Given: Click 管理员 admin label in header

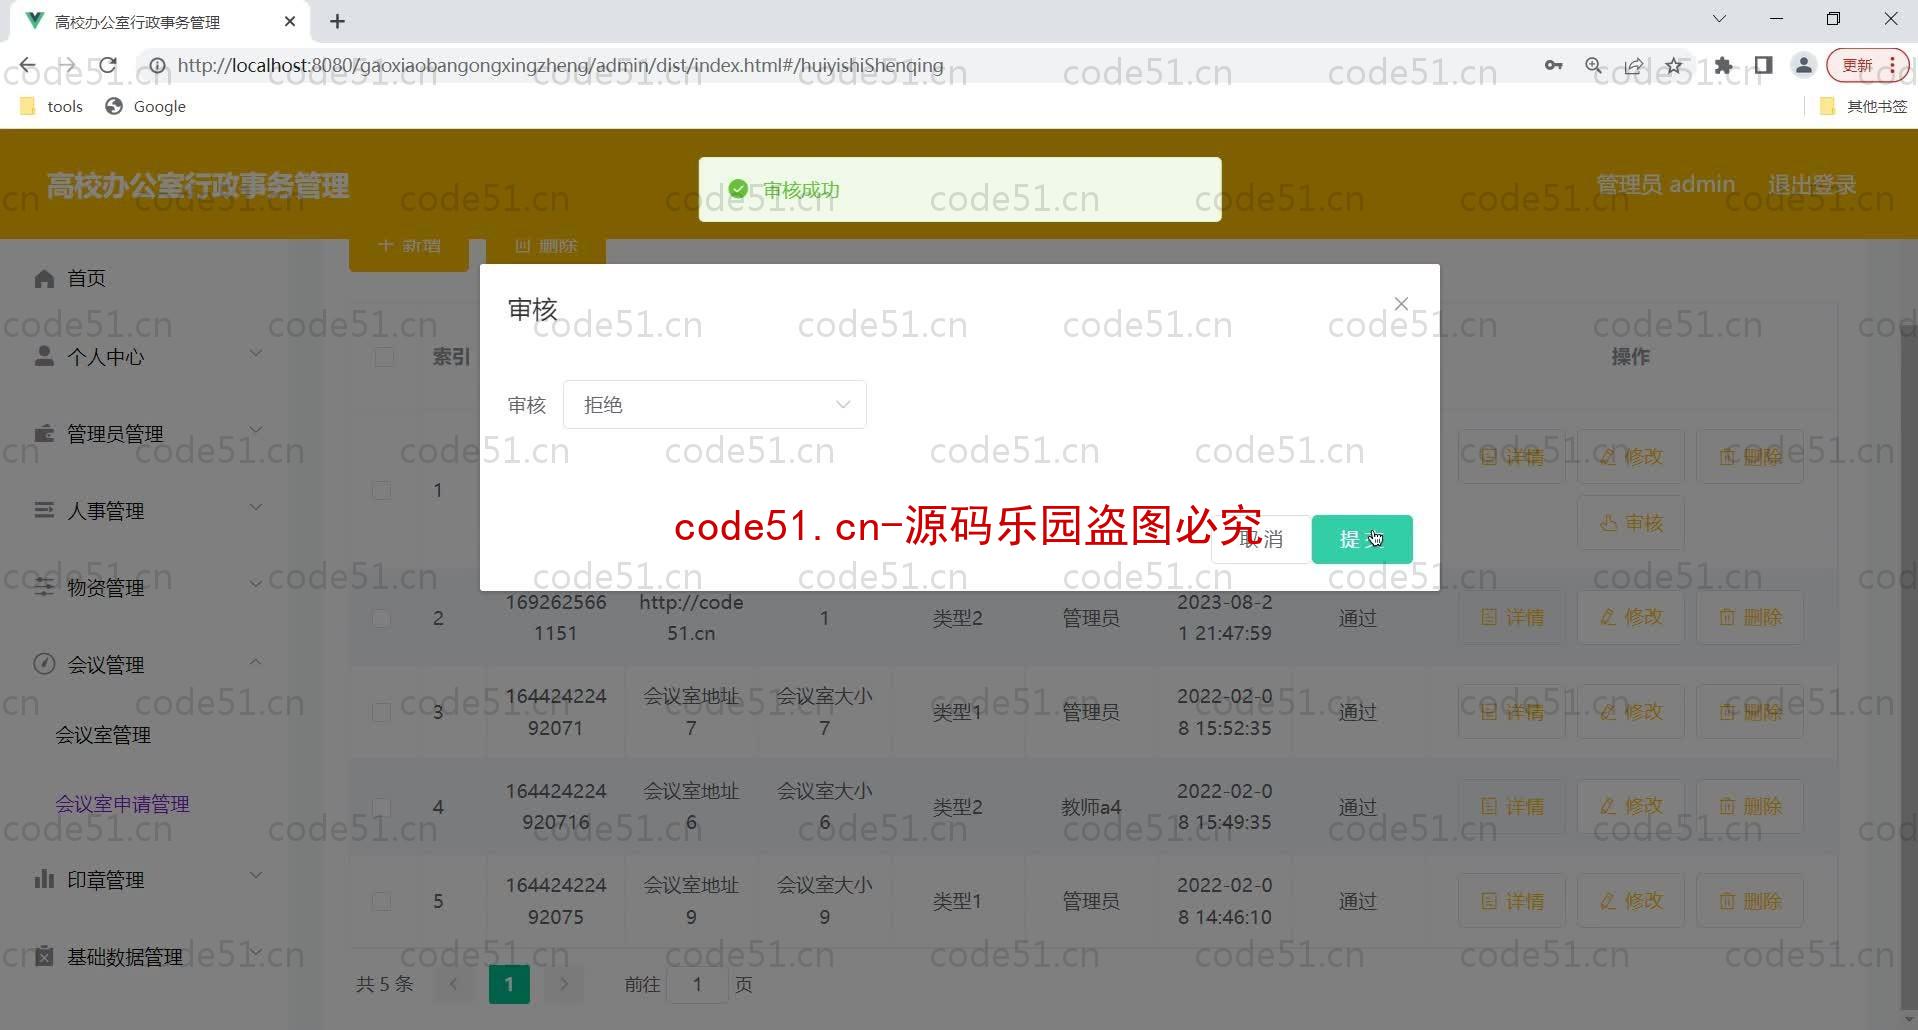Looking at the screenshot, I should click(x=1665, y=184).
